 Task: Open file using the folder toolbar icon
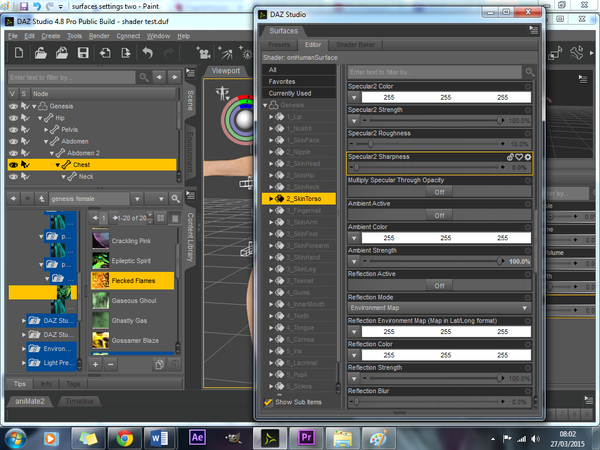[41, 53]
